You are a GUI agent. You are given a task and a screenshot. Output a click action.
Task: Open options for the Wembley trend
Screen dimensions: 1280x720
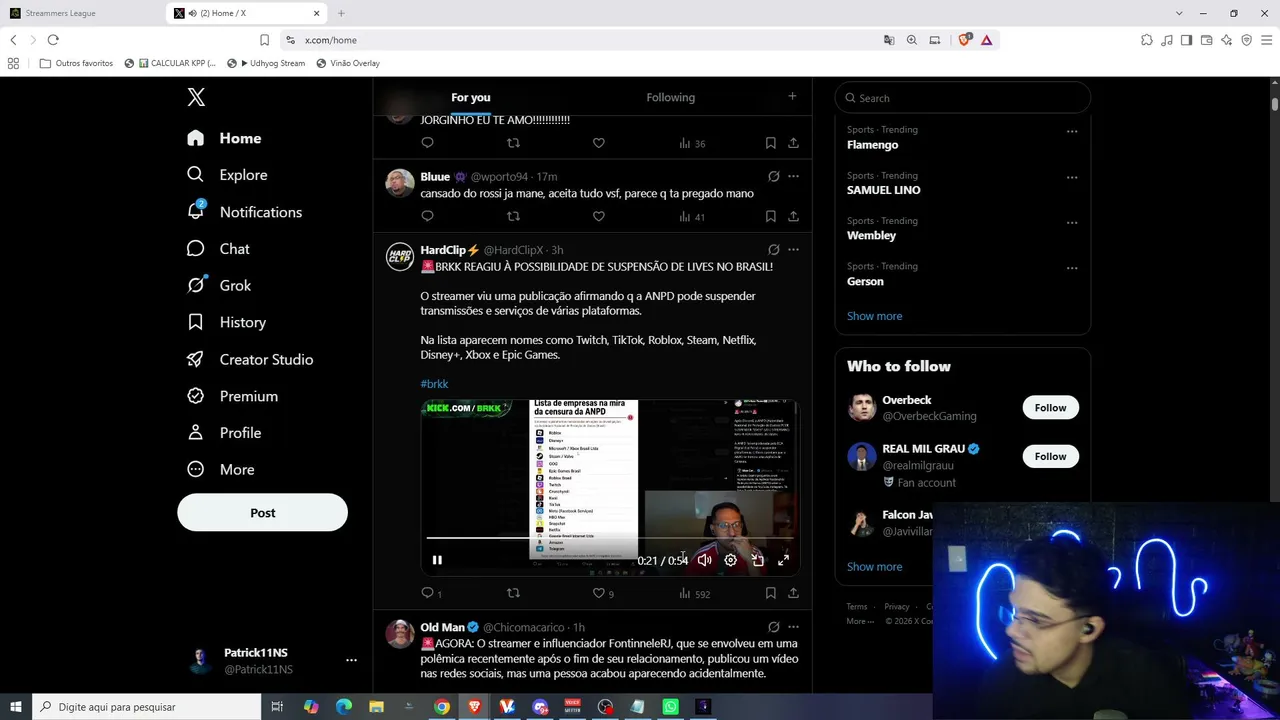coord(1072,222)
